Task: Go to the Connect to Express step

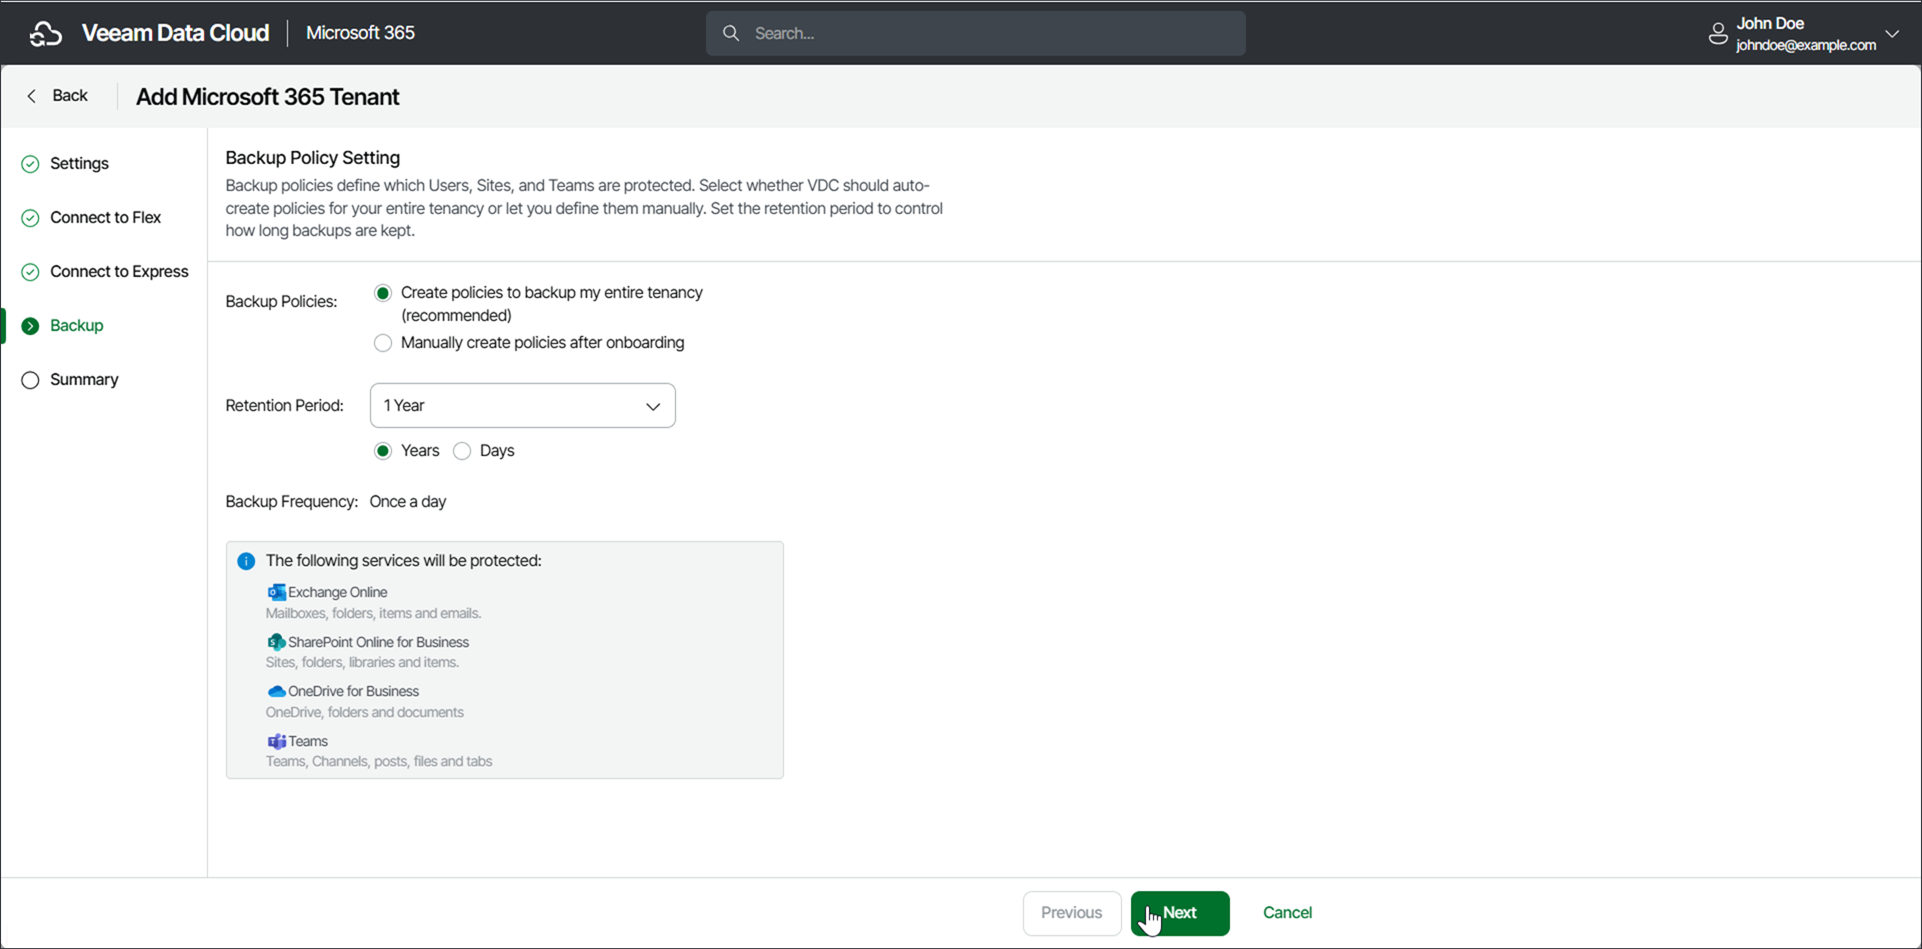Action: pos(119,272)
